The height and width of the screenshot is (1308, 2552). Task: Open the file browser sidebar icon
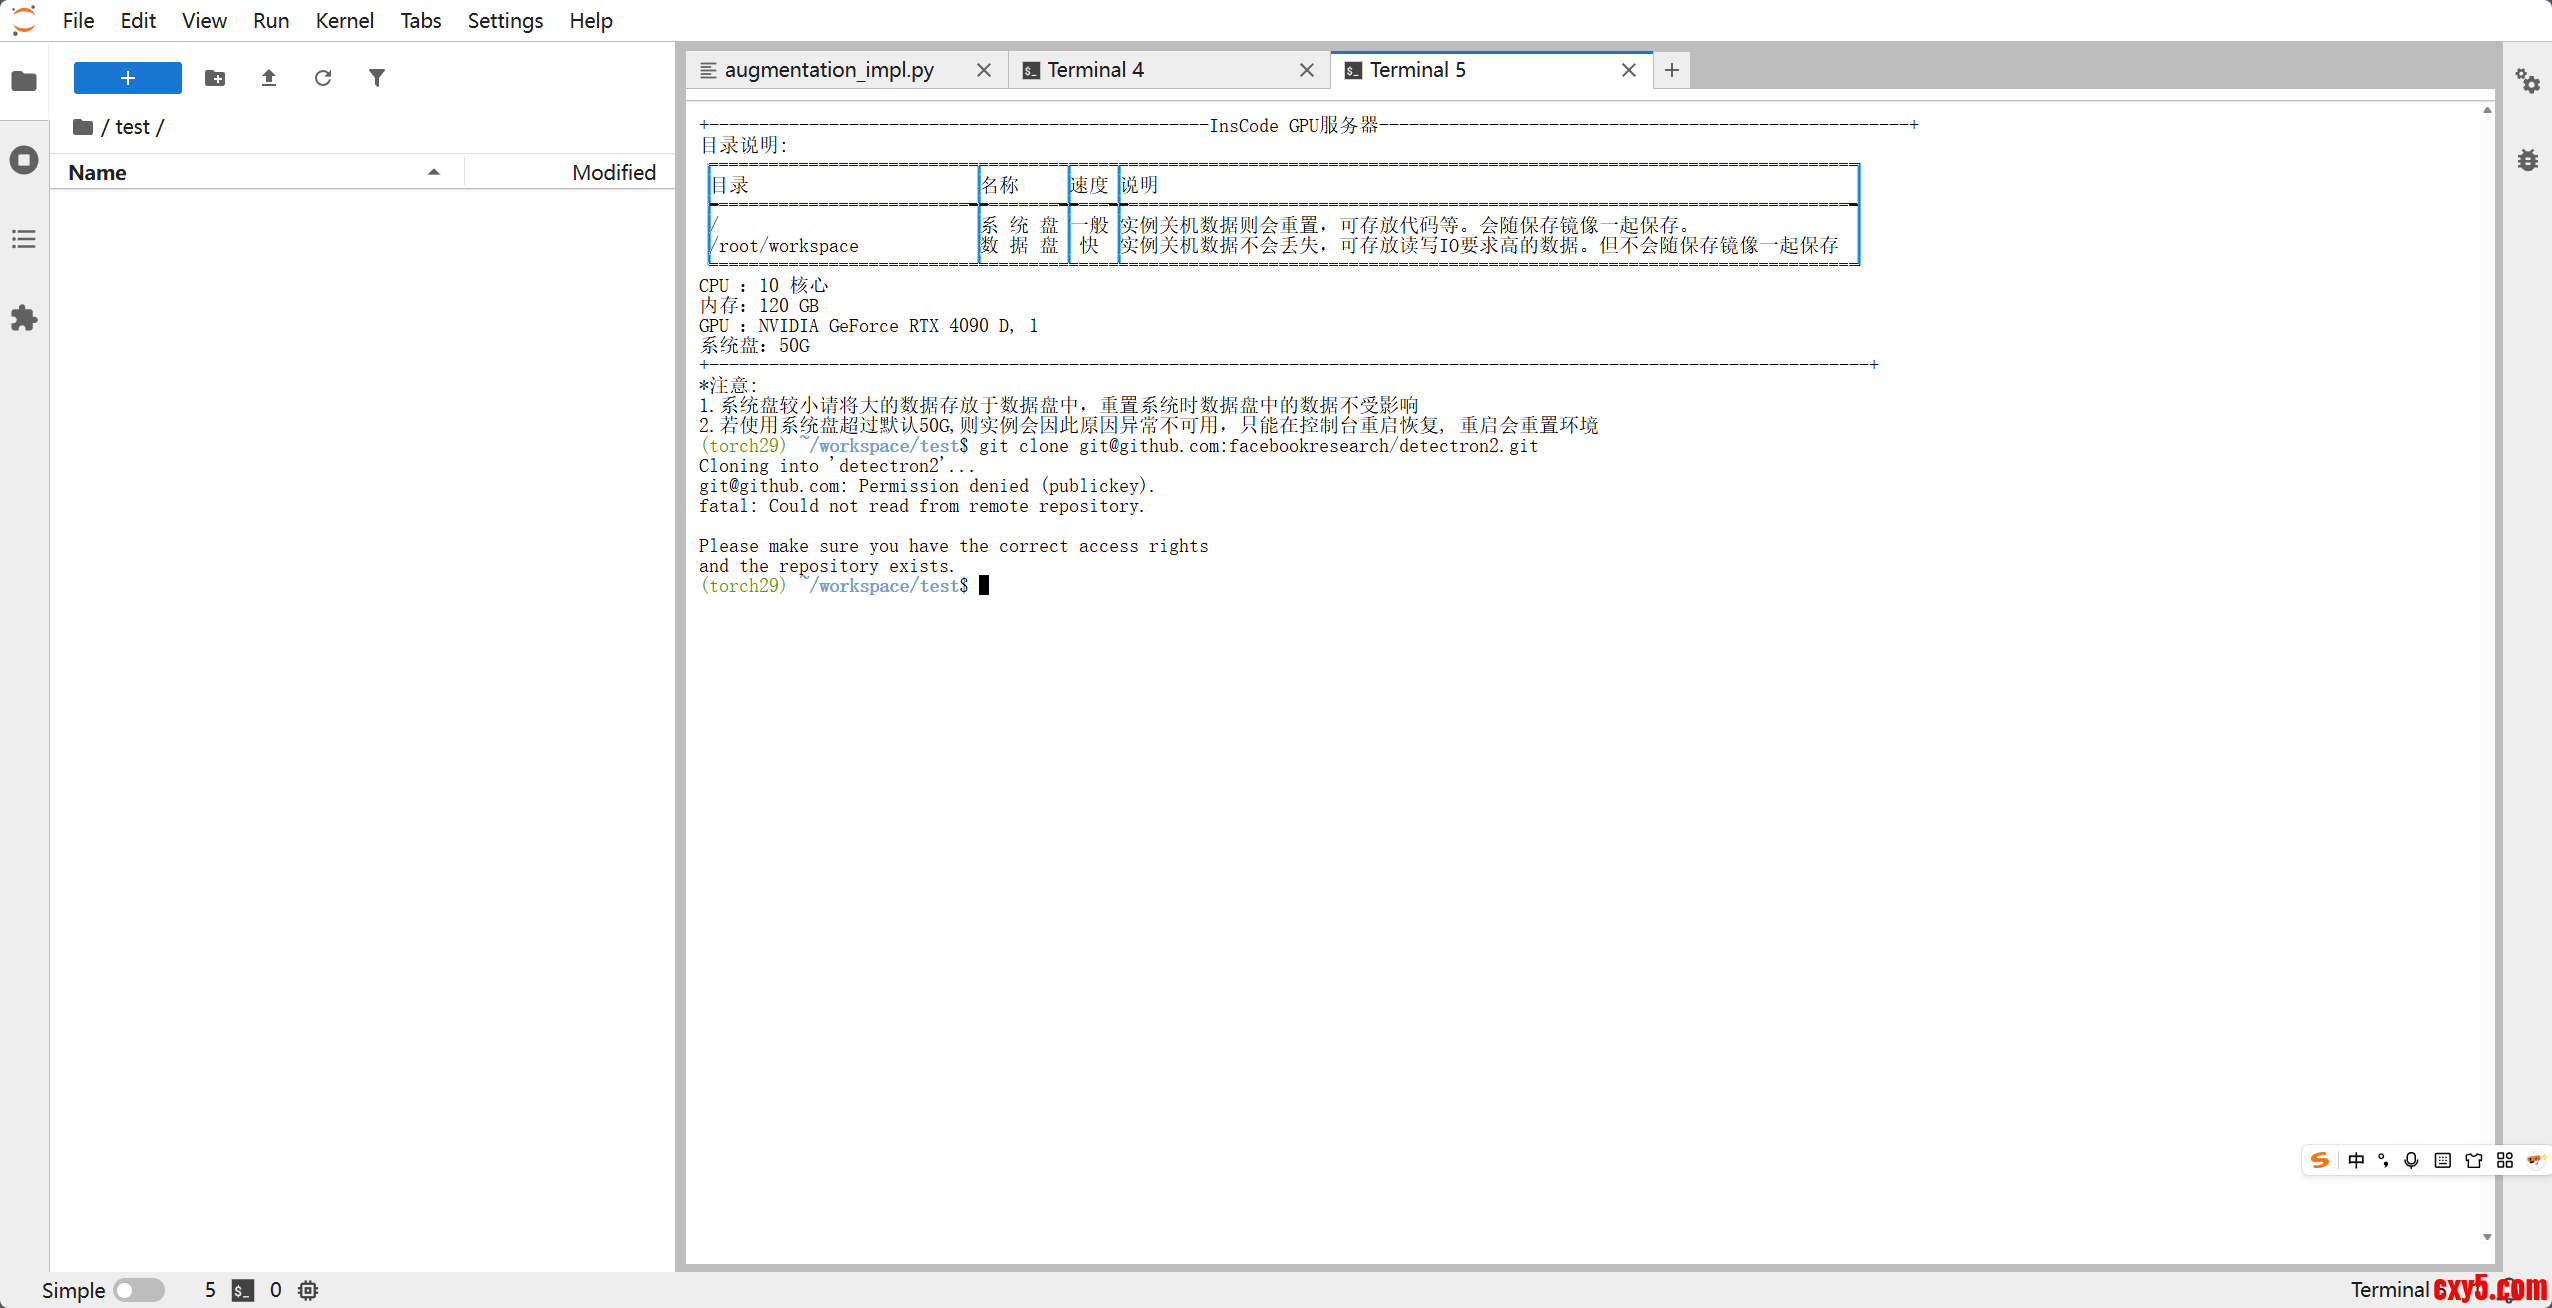click(x=24, y=81)
